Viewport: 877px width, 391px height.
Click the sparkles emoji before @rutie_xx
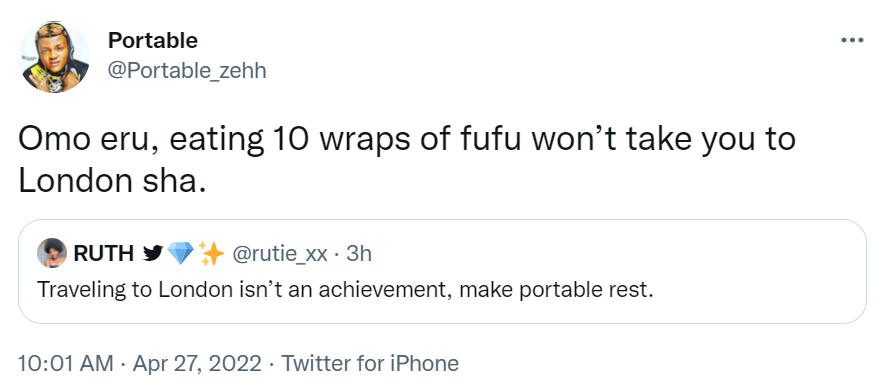click(212, 254)
